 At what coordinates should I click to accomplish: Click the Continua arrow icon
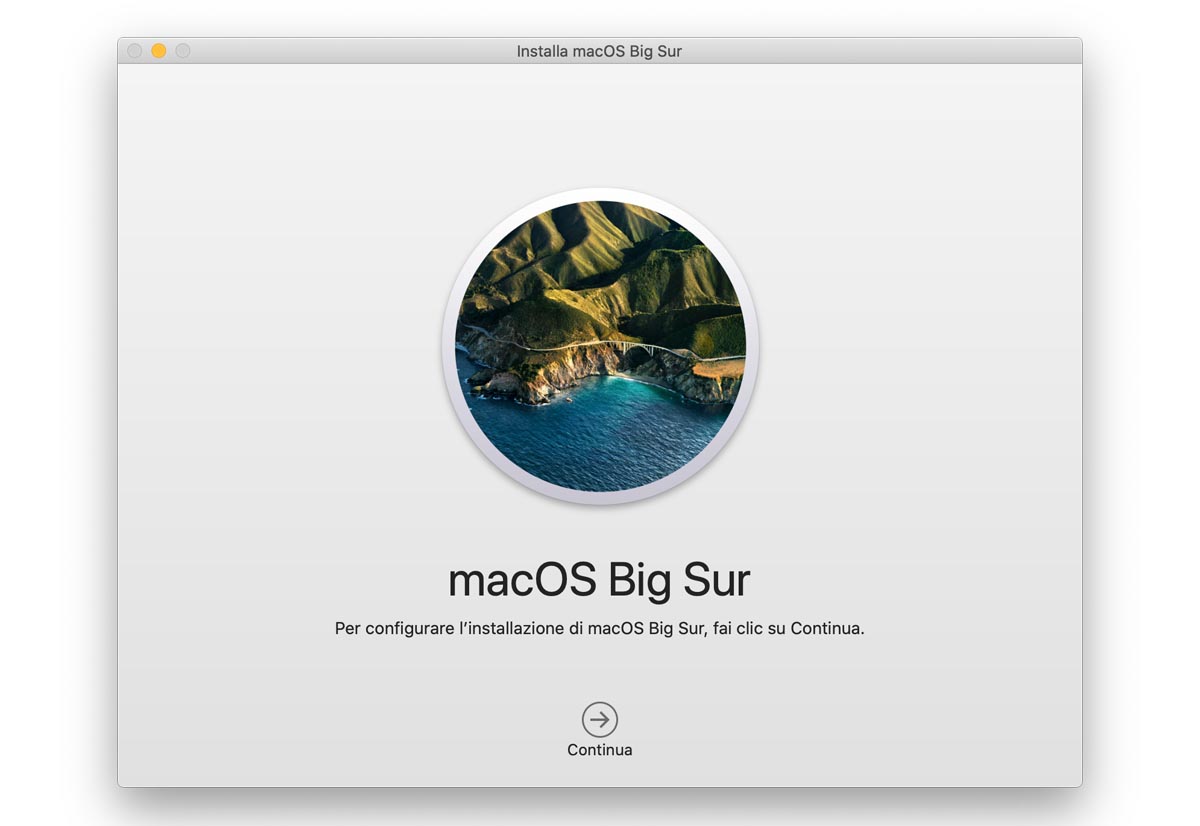[x=600, y=719]
